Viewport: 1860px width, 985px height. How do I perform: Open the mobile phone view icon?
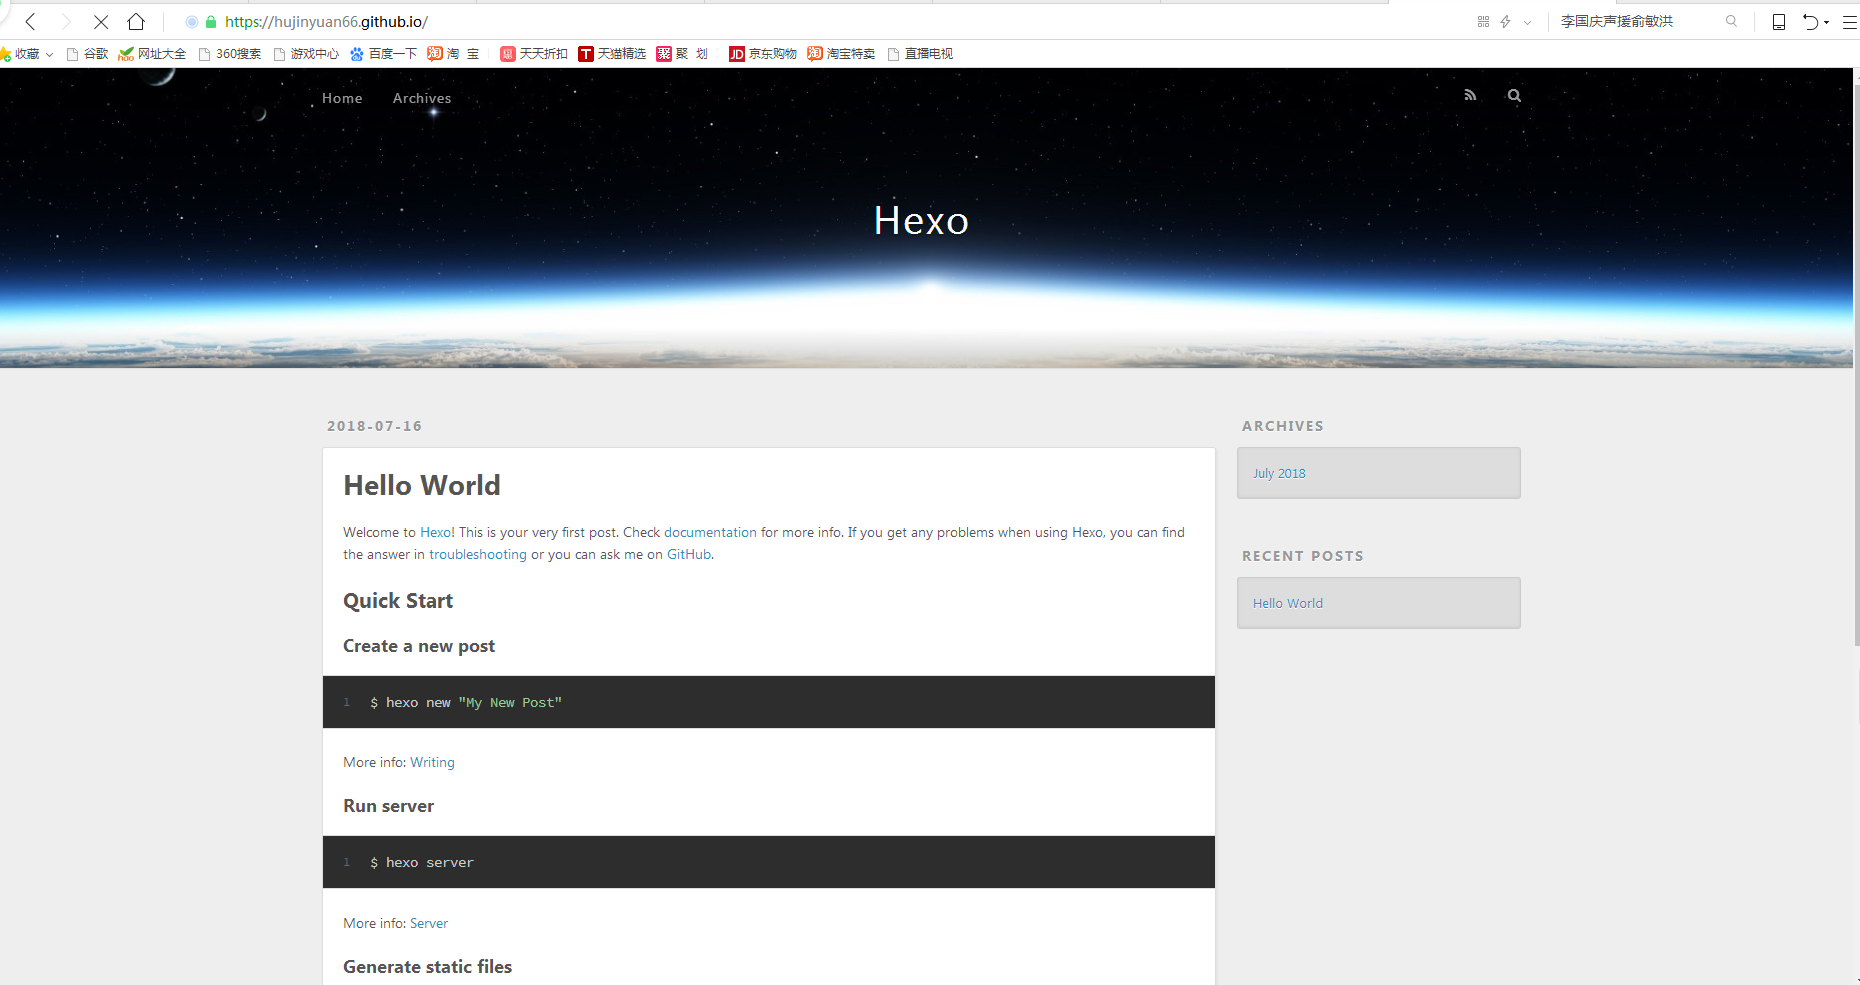1778,22
